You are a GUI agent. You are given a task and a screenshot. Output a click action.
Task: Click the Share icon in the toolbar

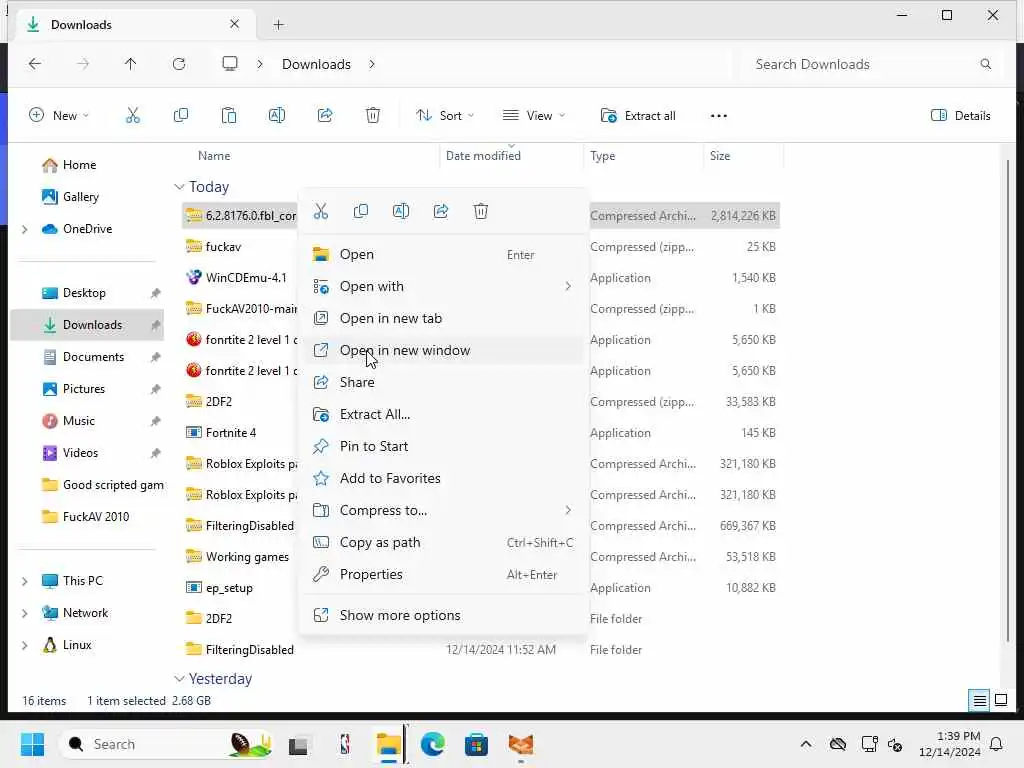pyautogui.click(x=325, y=116)
